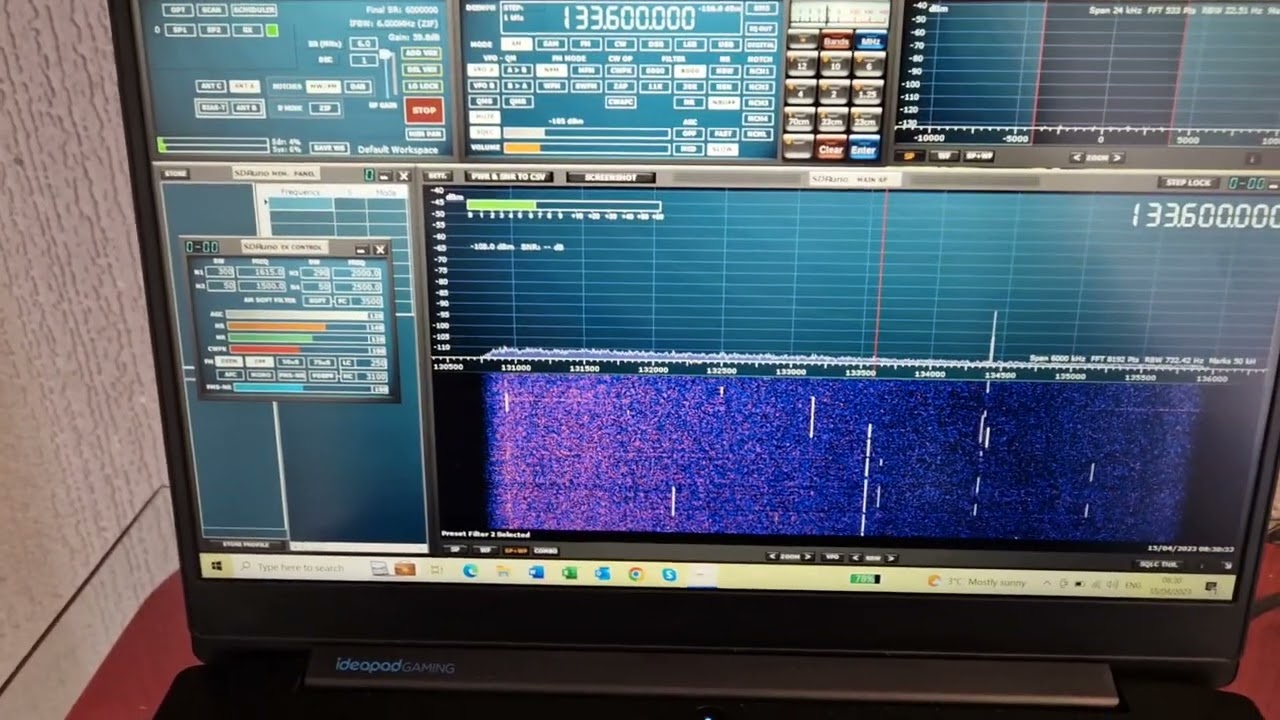Viewport: 1280px width, 720px height.
Task: Switch main display to SP view
Action: (455, 550)
